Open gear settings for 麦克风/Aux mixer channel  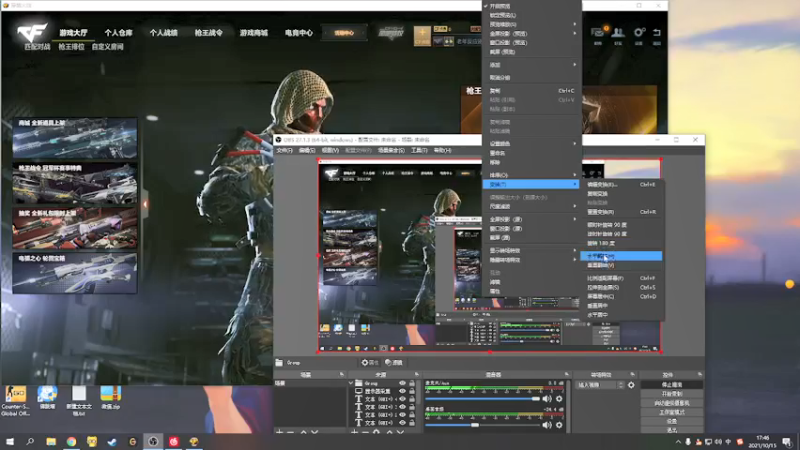pos(559,399)
